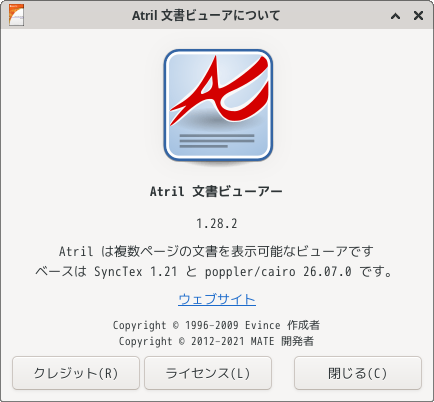The width and height of the screenshot is (434, 402).
Task: Roll up the window with the chevron button
Action: pyautogui.click(x=395, y=16)
